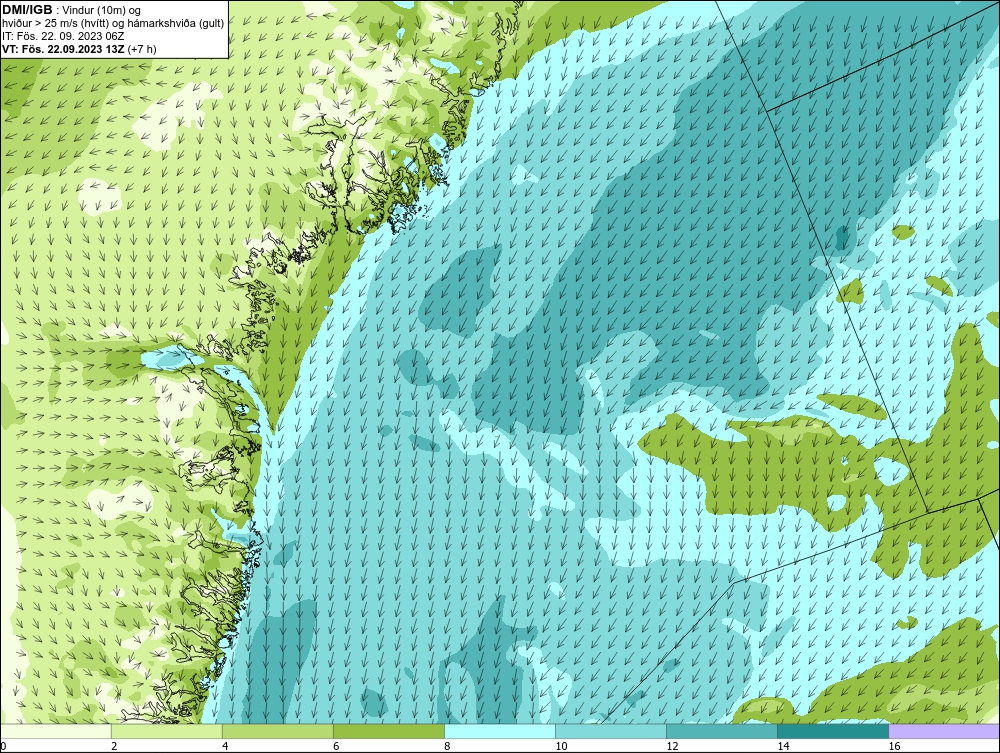This screenshot has height=753, width=1000.
Task: Click the 0–2 m/s palest legend swatch
Action: coord(56,731)
